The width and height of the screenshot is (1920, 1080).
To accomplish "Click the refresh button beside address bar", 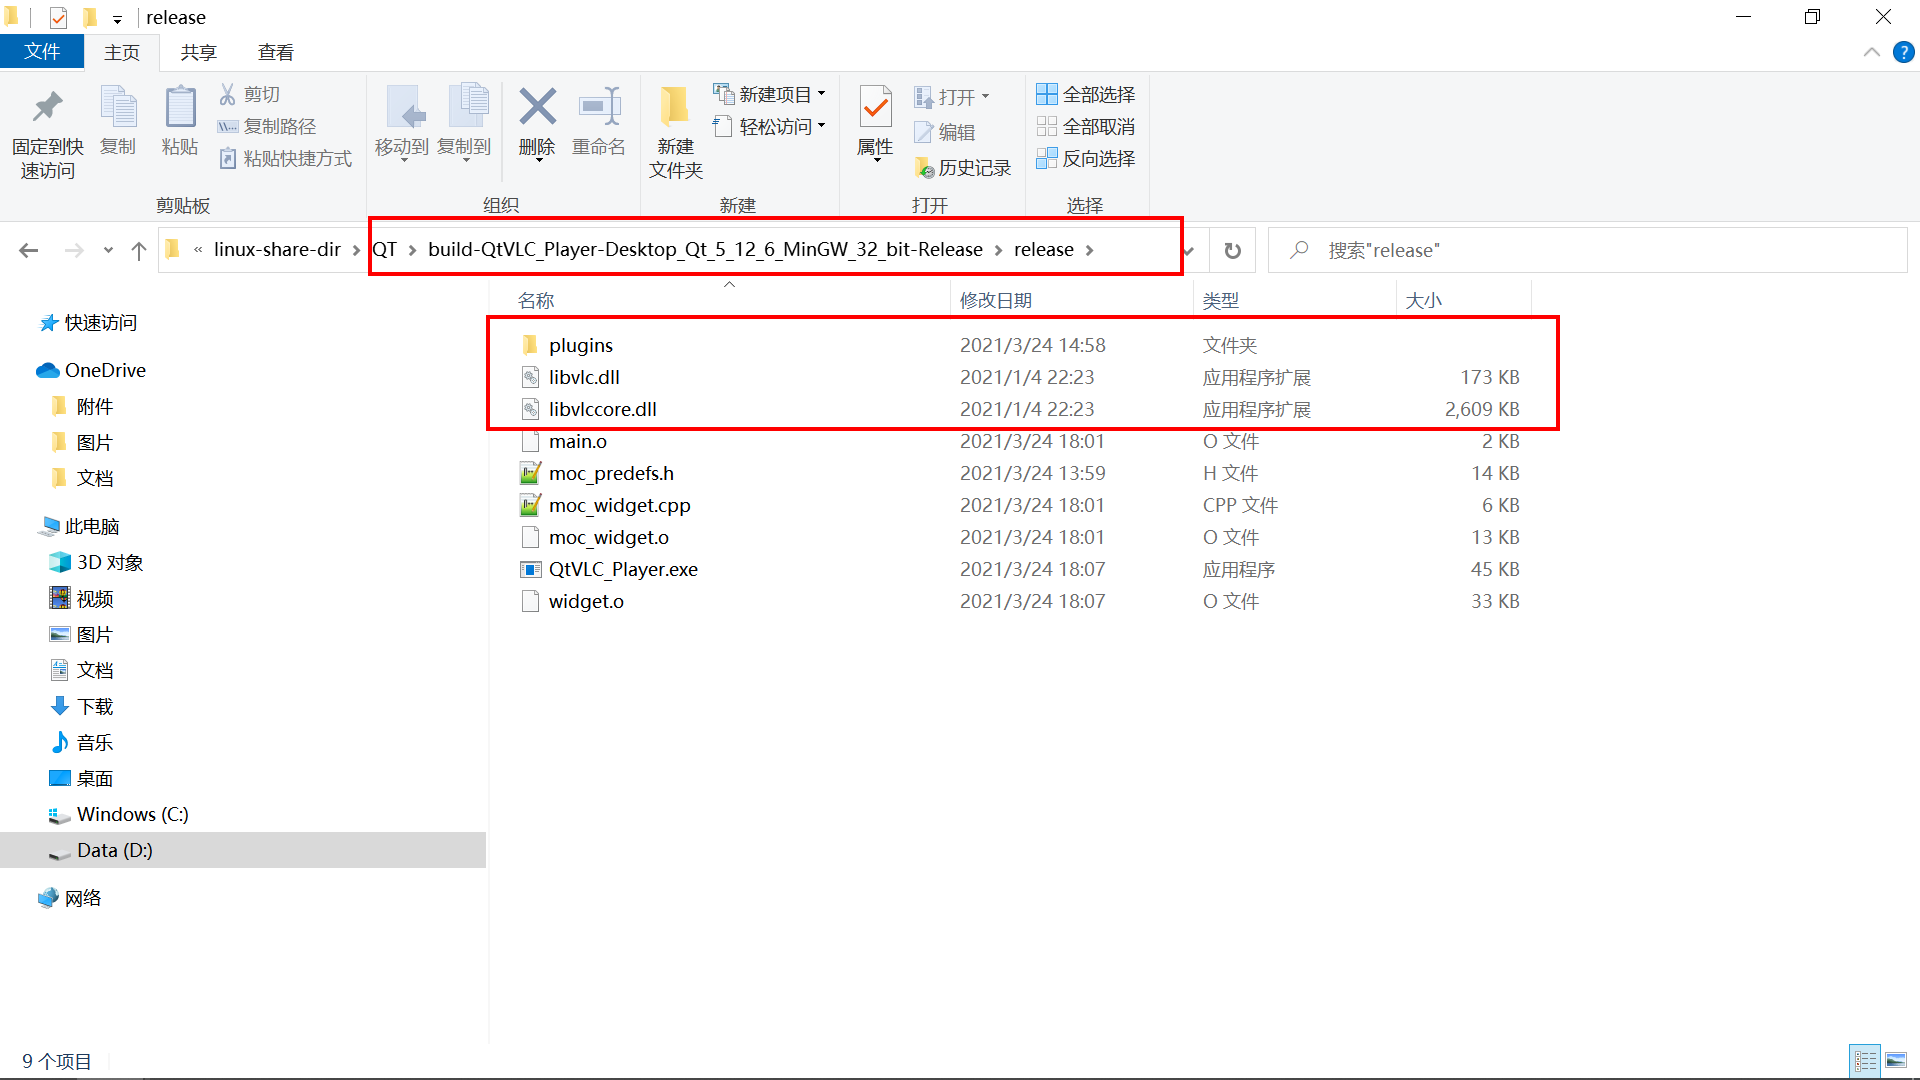I will [x=1232, y=250].
